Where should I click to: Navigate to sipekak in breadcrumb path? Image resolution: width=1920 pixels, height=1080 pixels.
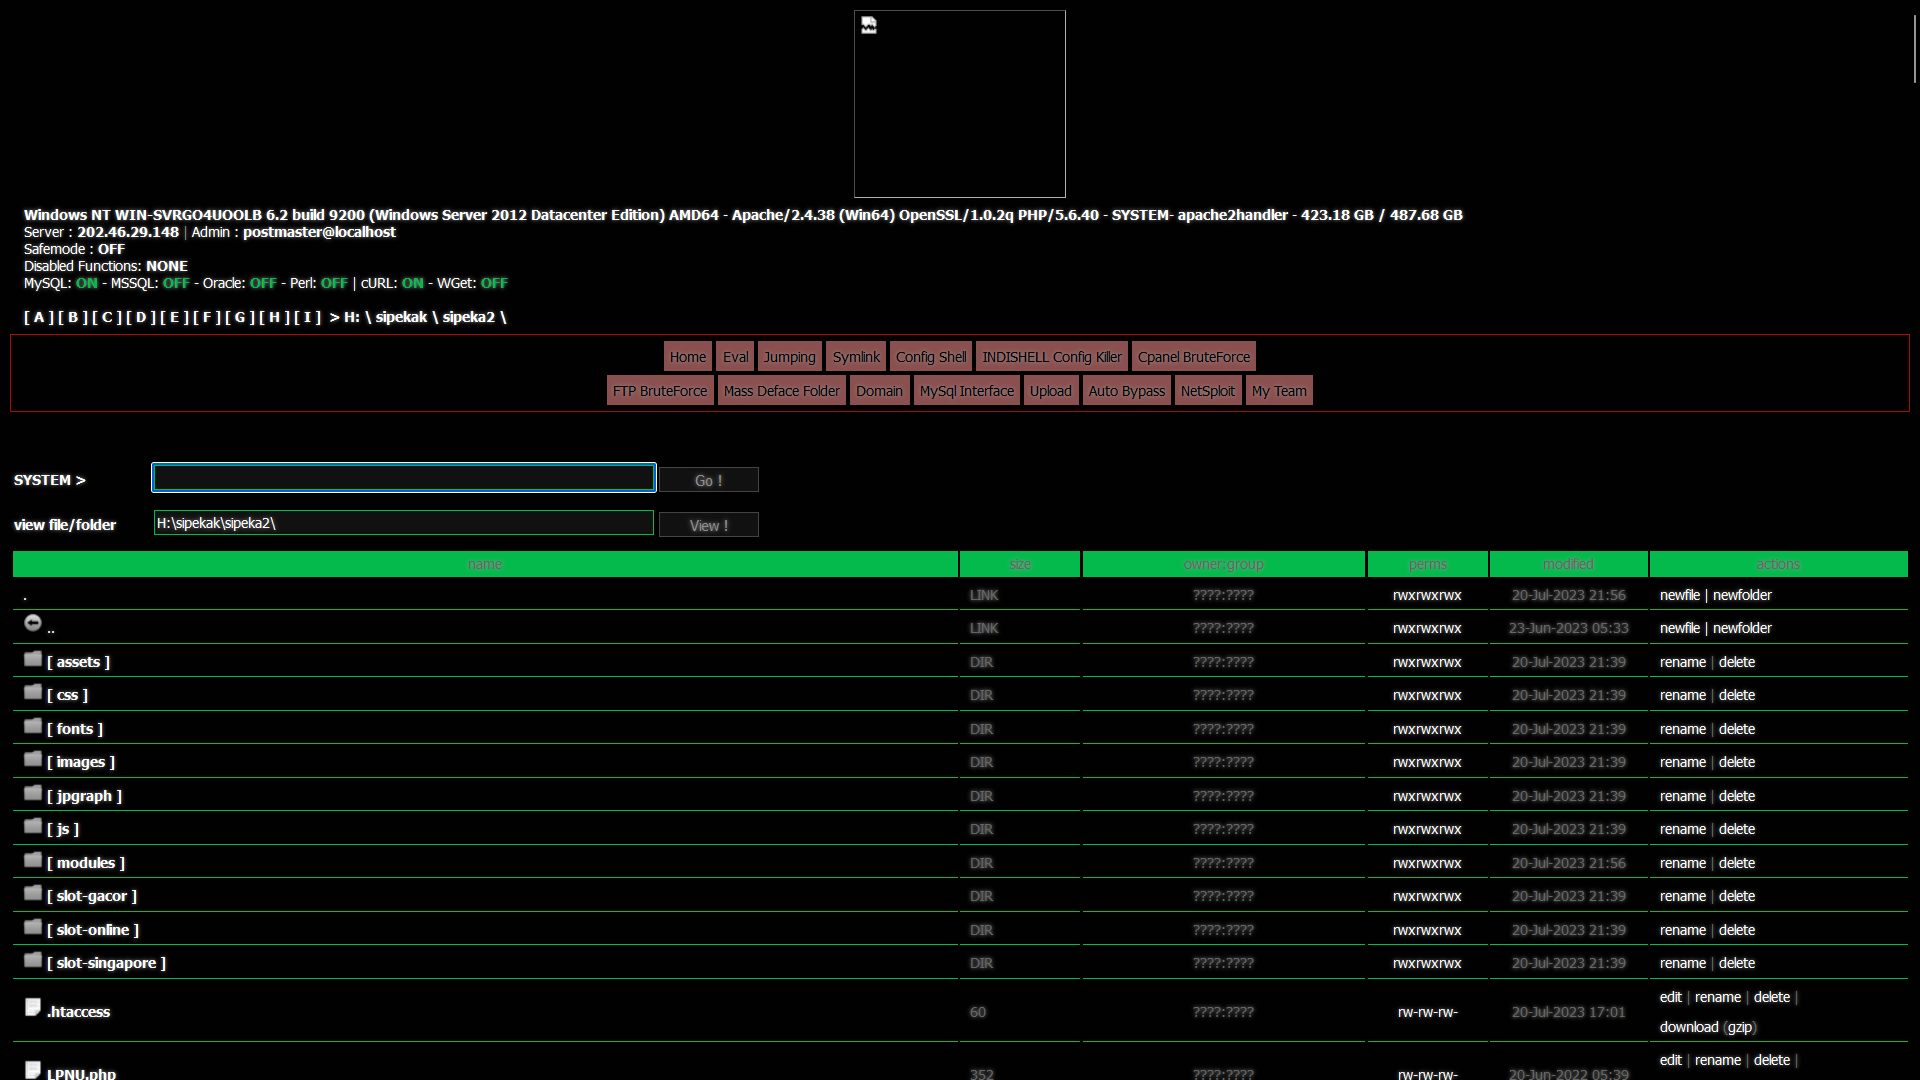click(x=401, y=317)
